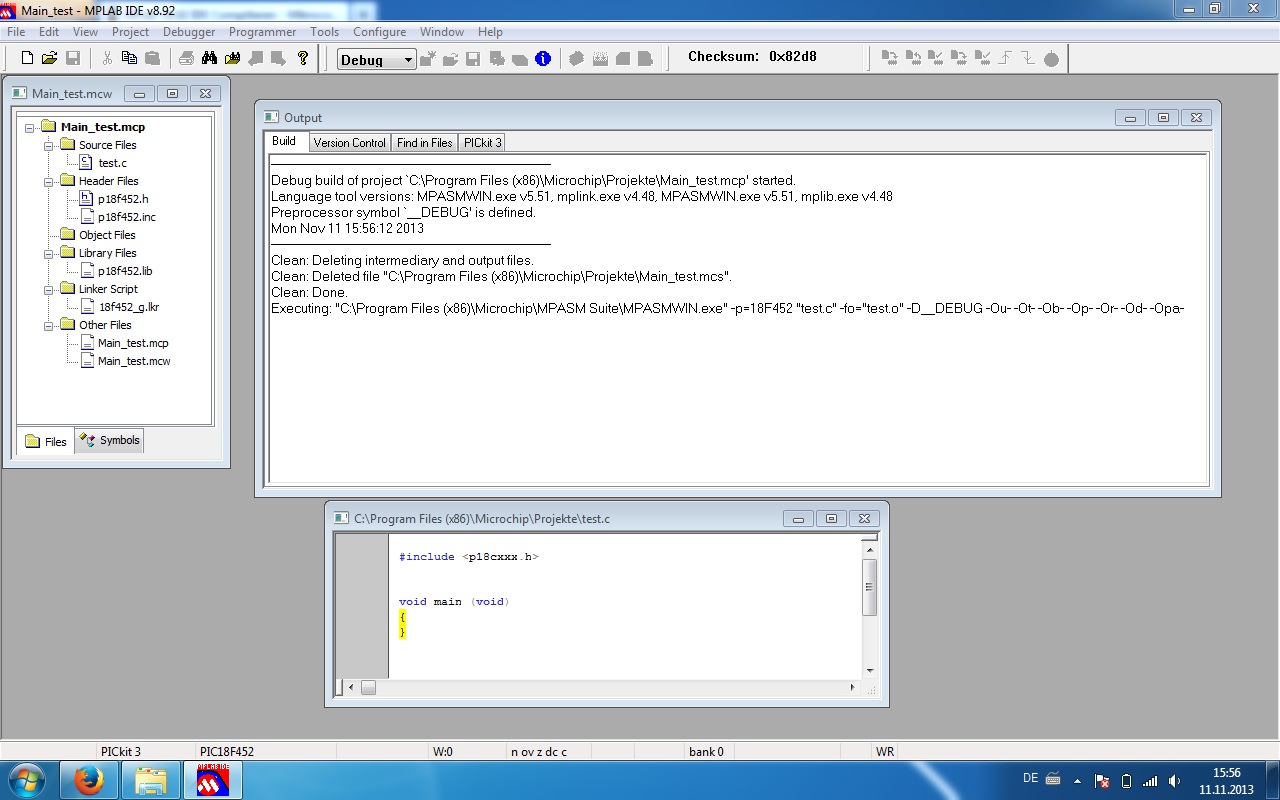Select the 18f452_g.lkr linker script
Screen dimensions: 1280x800
[x=129, y=307]
